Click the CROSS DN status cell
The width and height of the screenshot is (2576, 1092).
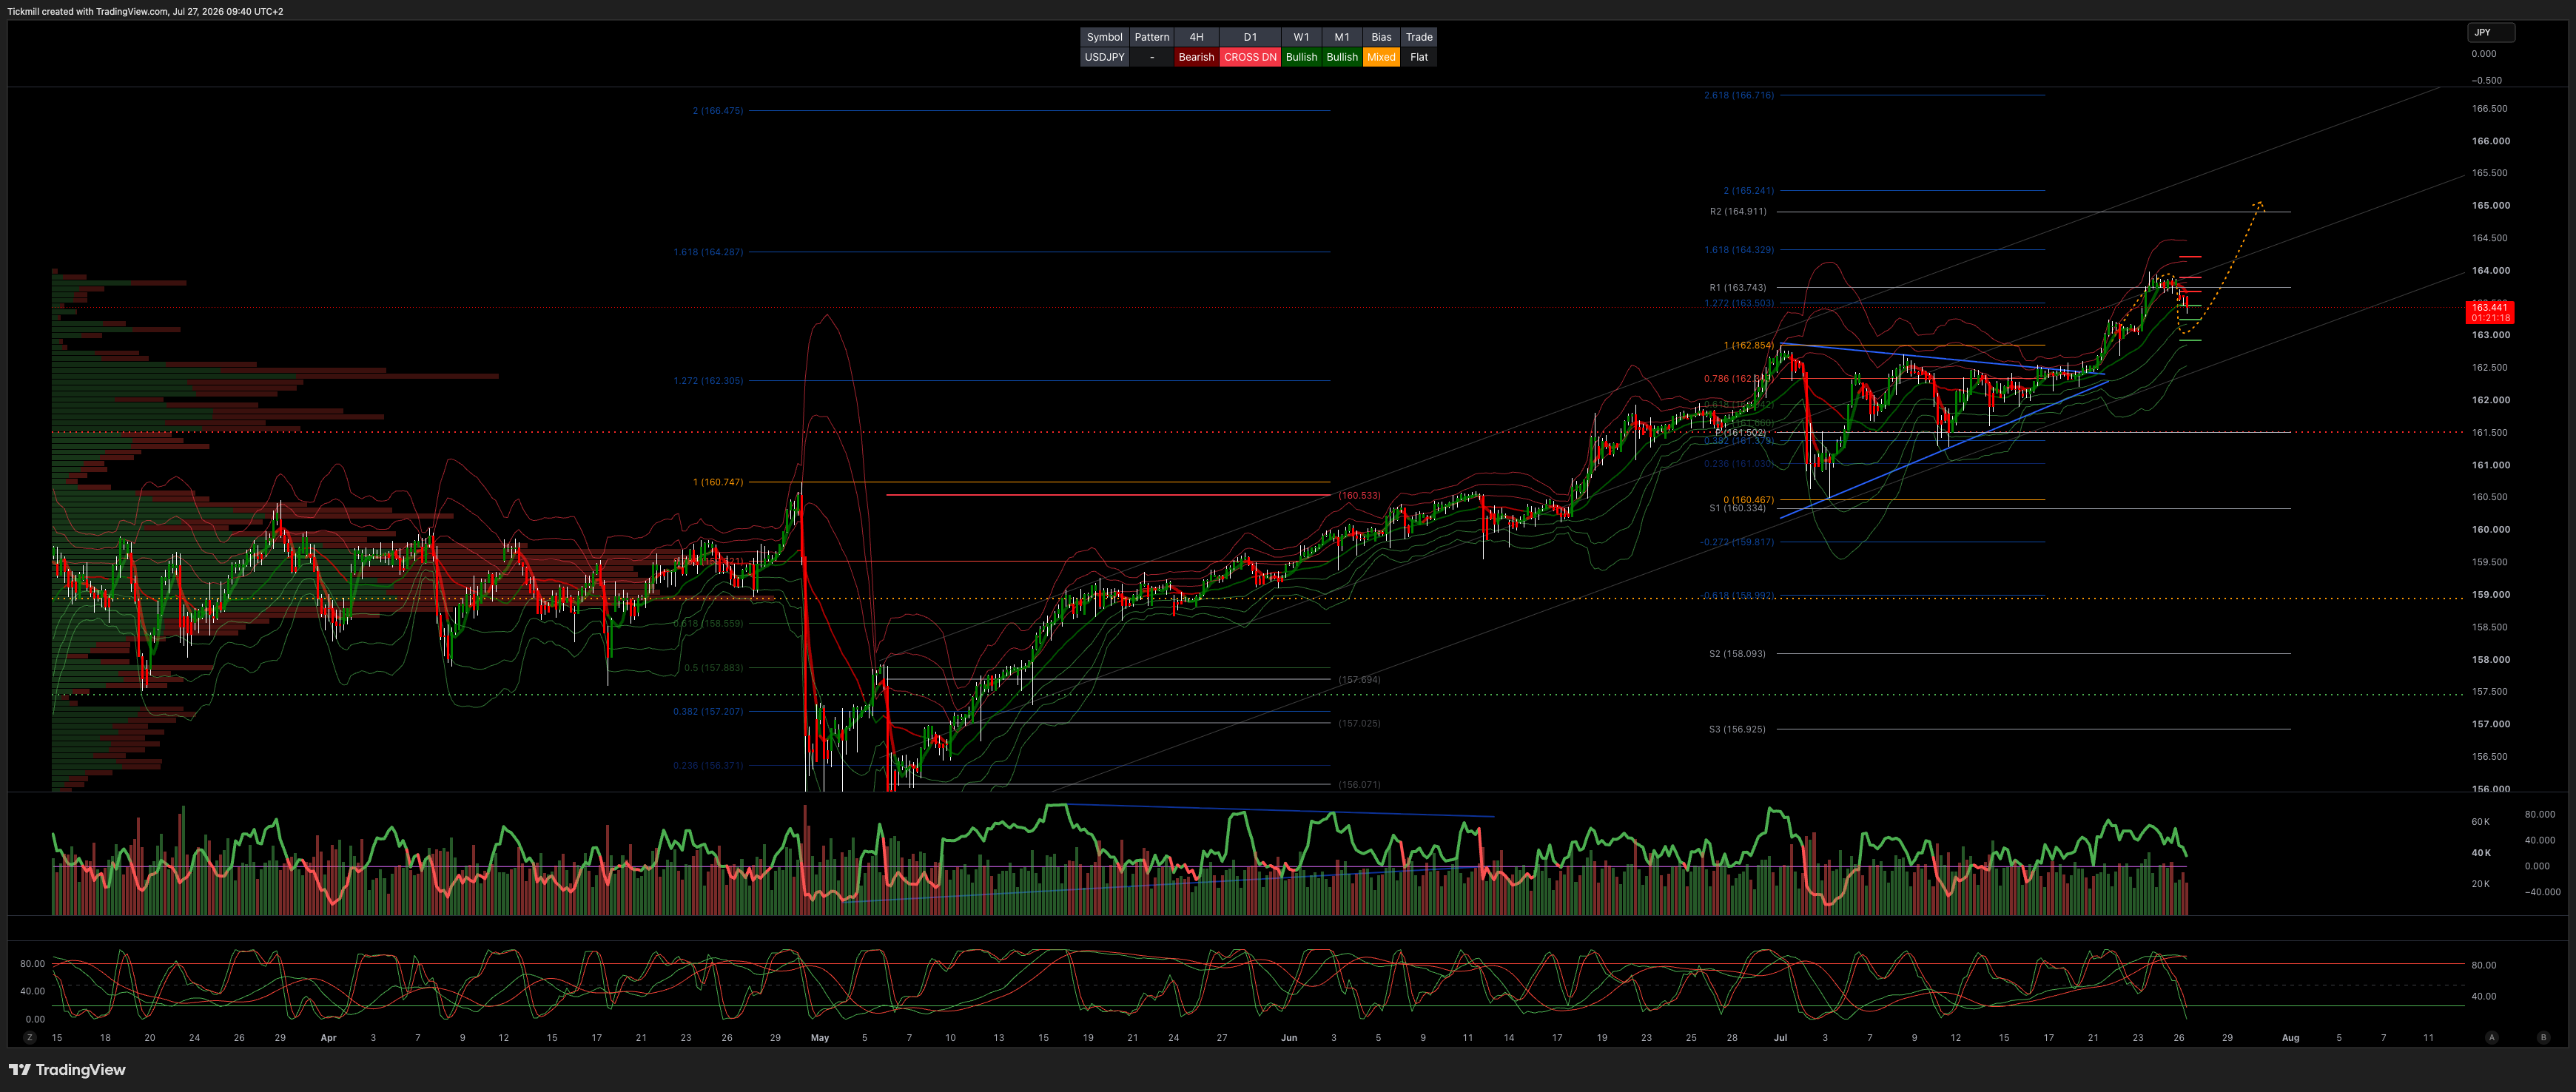point(1250,57)
